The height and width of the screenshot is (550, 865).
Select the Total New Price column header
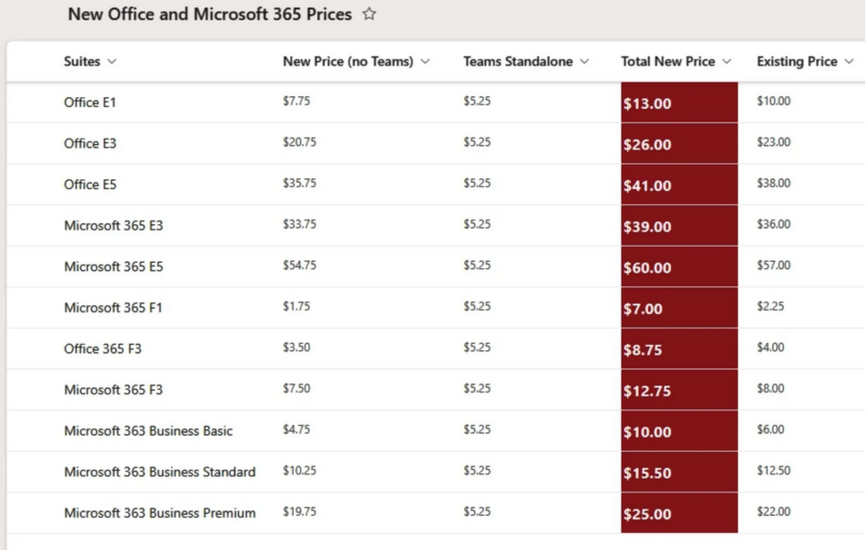pyautogui.click(x=668, y=61)
